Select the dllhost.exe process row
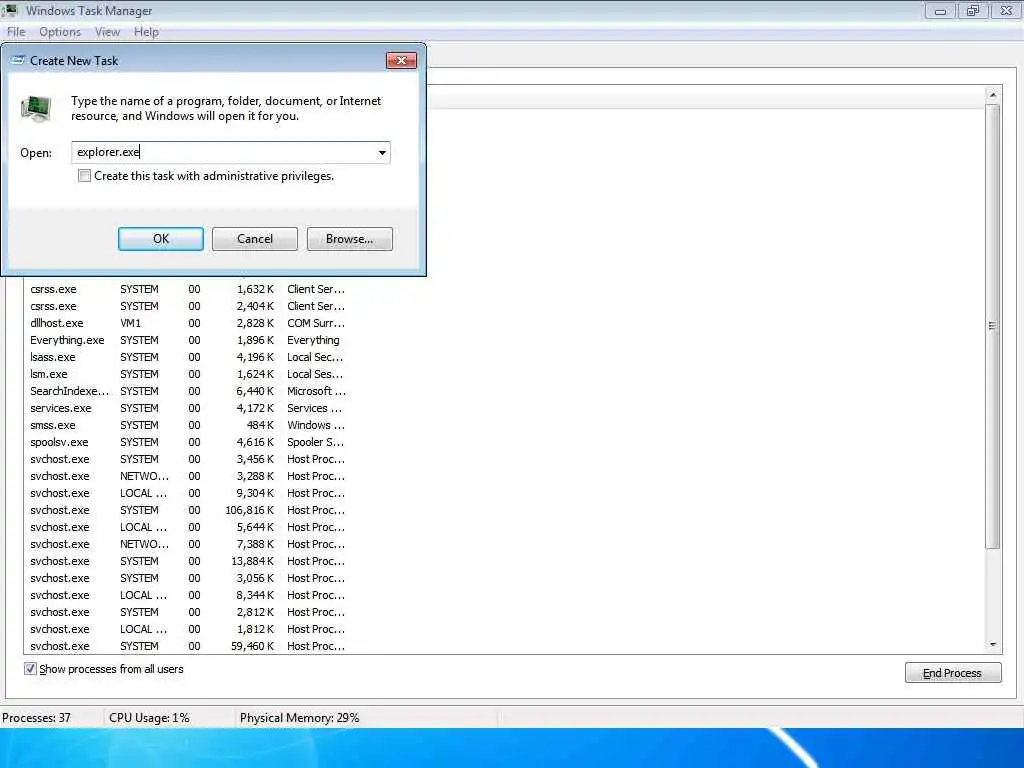 pyautogui.click(x=187, y=323)
